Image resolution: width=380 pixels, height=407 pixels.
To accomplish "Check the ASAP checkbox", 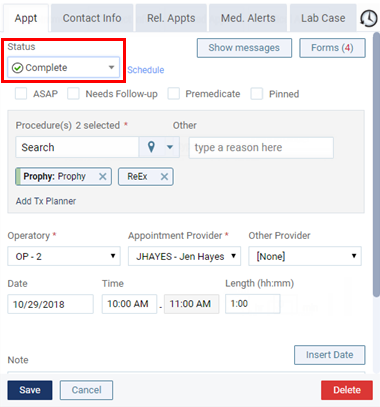I will point(21,94).
